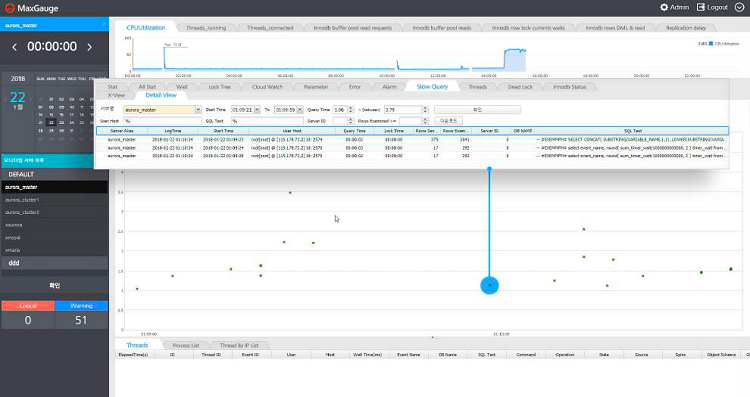The width and height of the screenshot is (750, 397).
Task: Expand the circled chevron menu at top right
Action: tap(739, 7)
